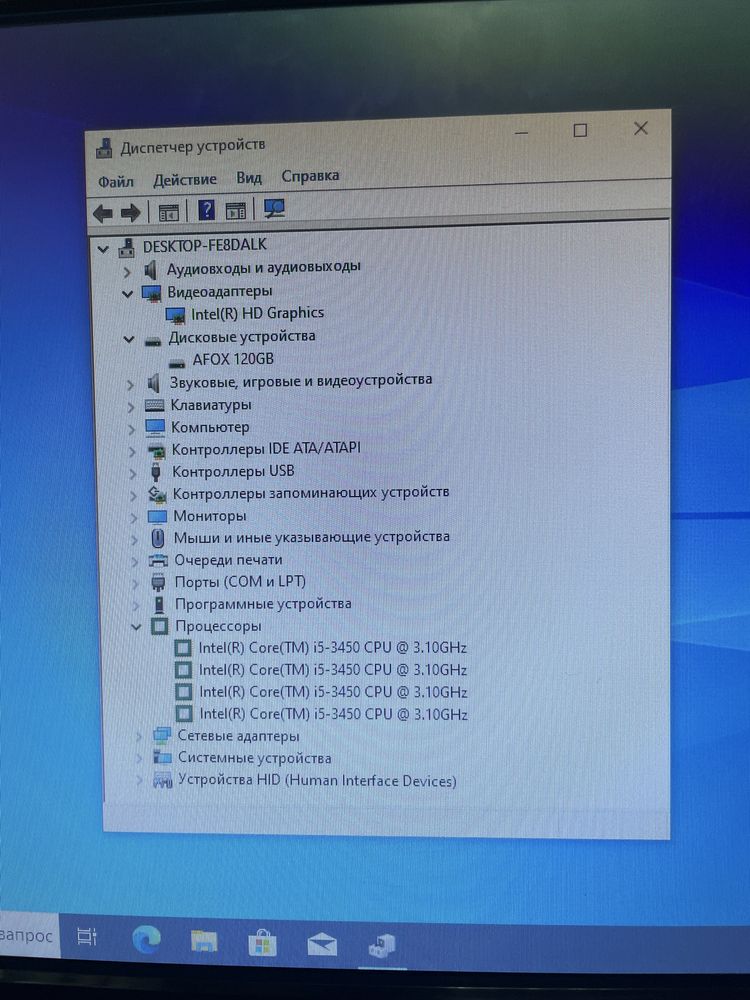Click the scan for hardware changes monitor icon

pos(274,209)
